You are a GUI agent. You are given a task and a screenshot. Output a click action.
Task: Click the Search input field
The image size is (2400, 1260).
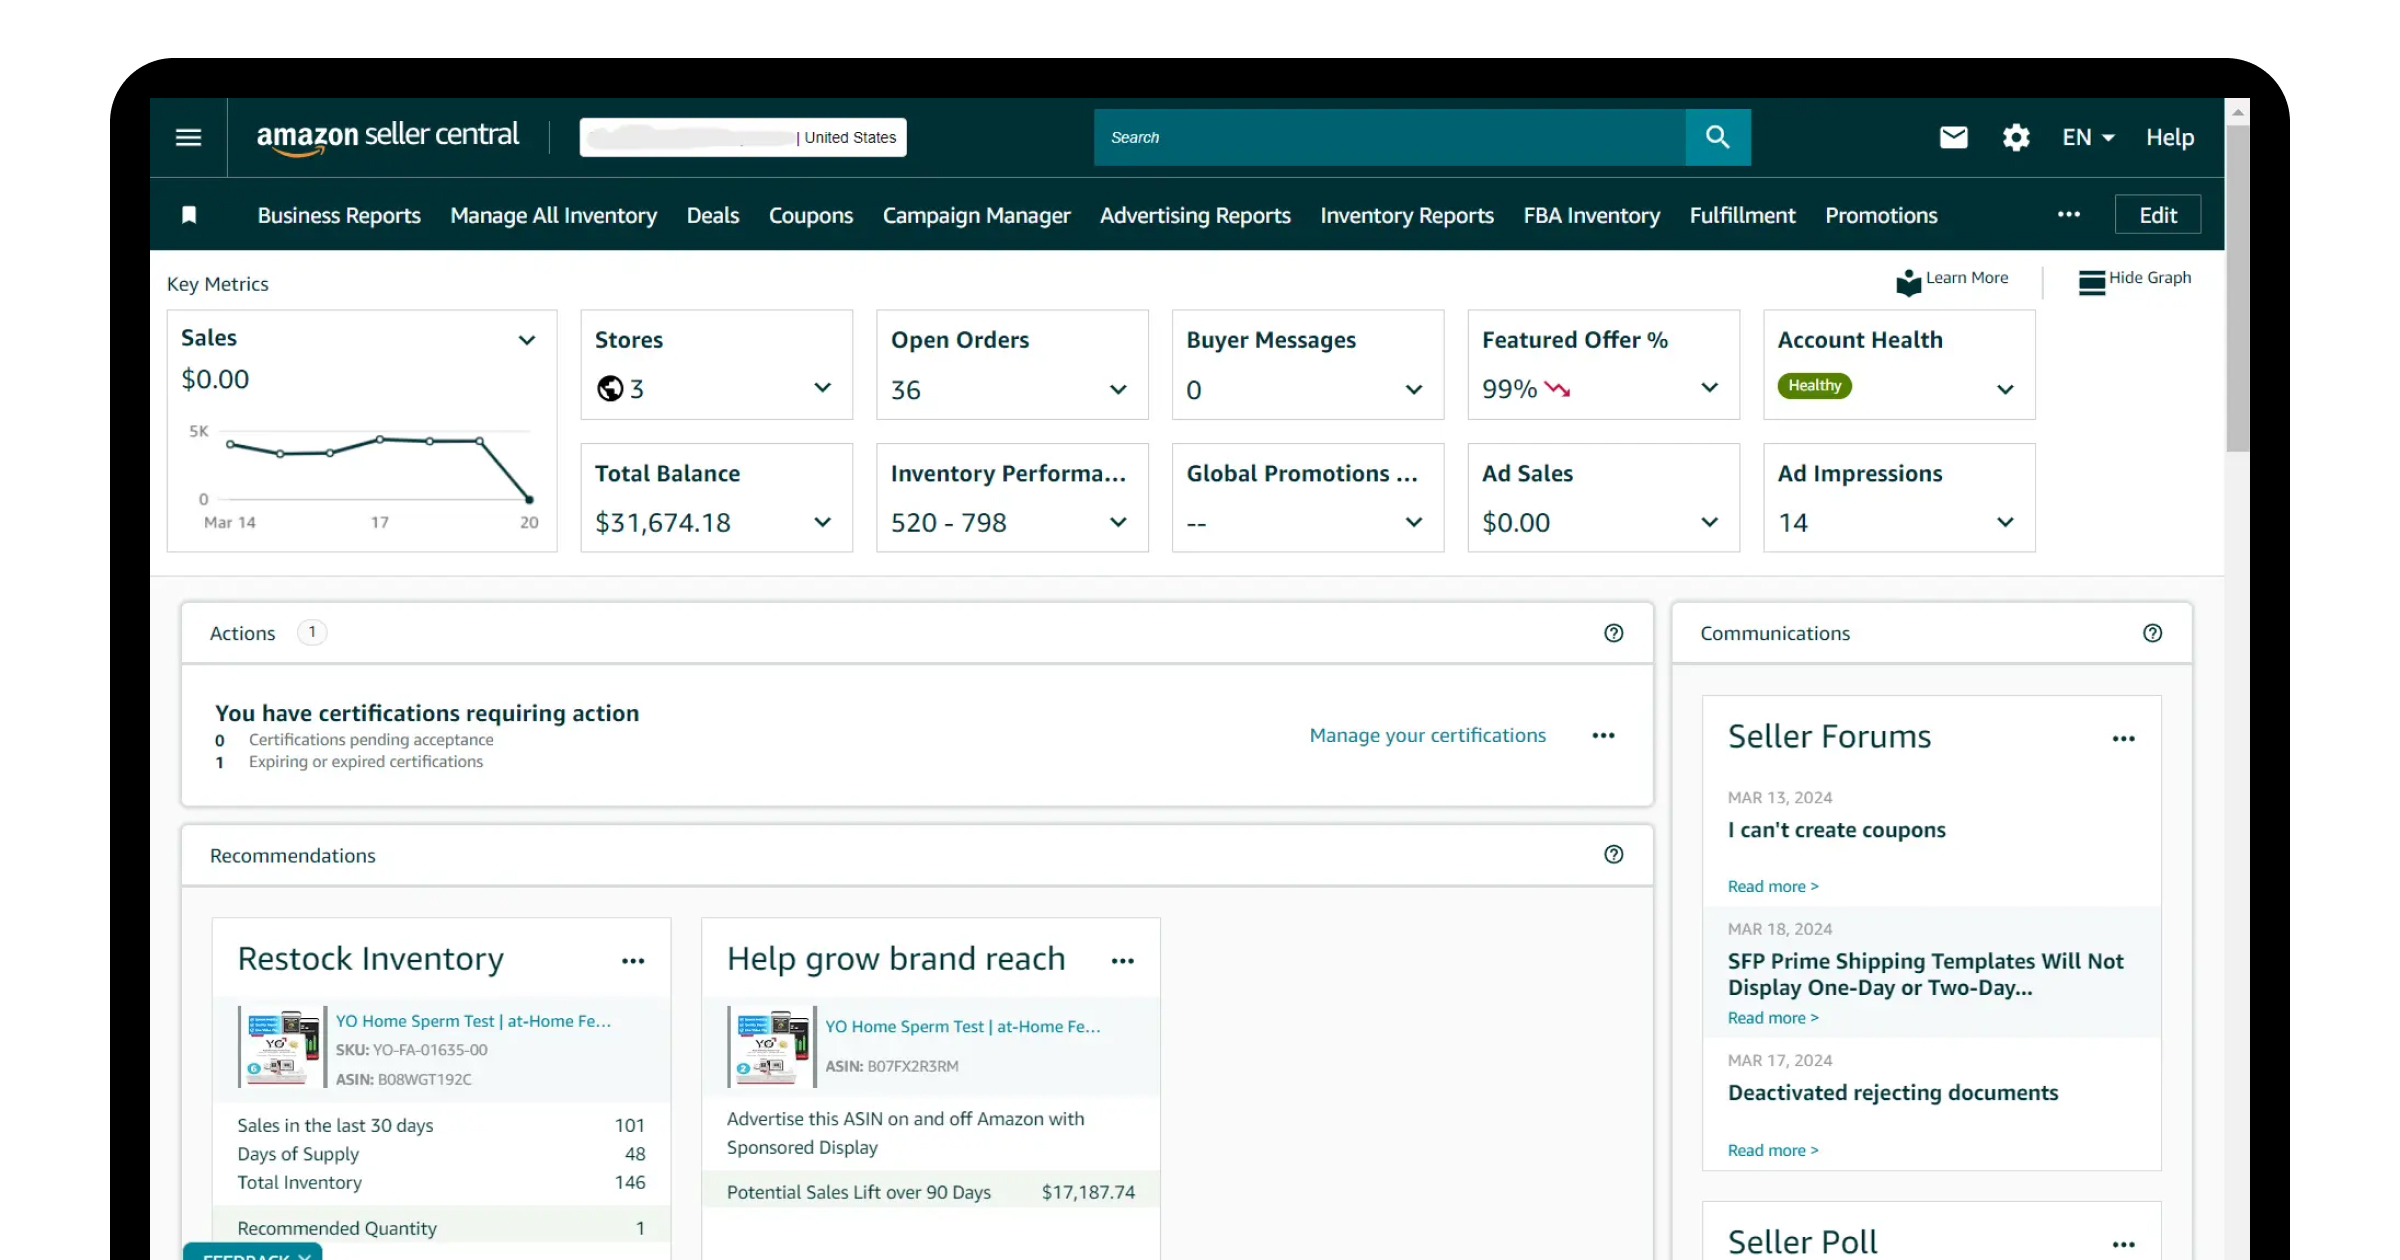[x=1388, y=137]
